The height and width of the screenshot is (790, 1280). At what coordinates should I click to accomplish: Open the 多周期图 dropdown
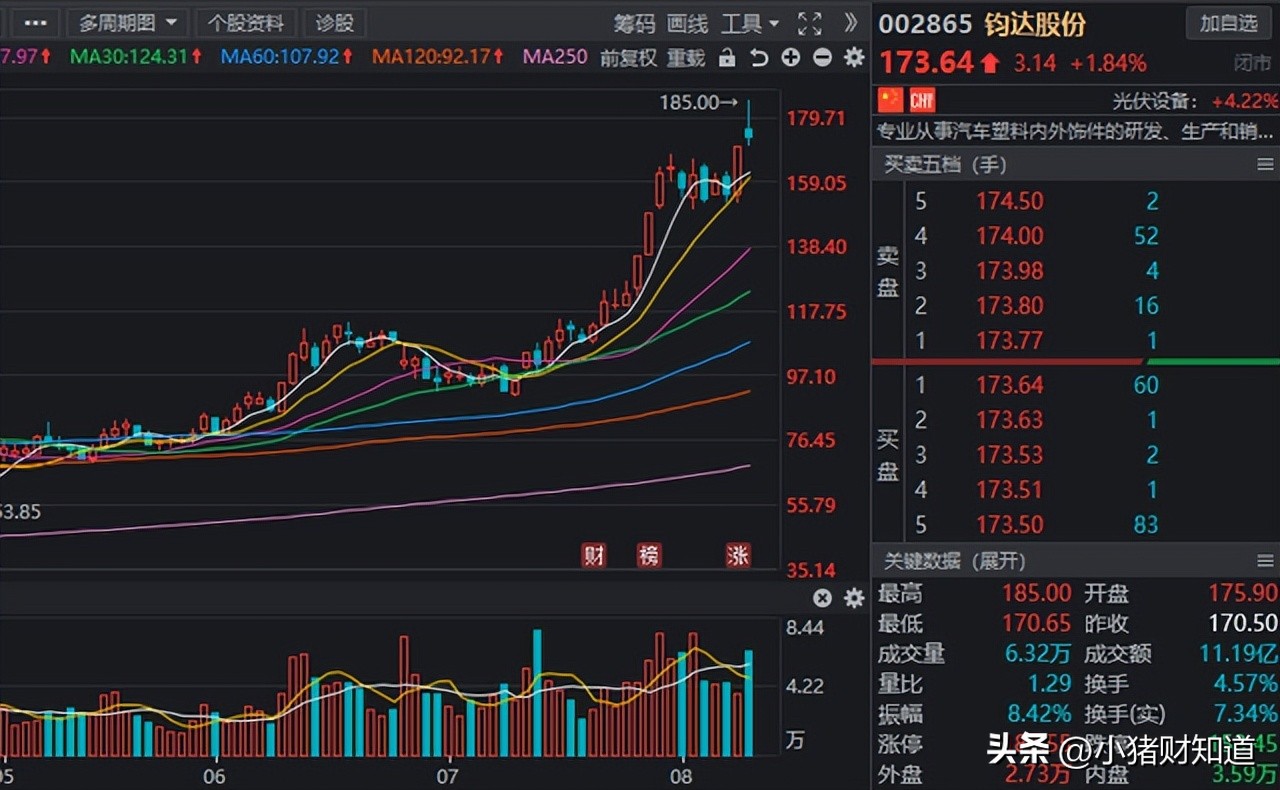[x=127, y=22]
